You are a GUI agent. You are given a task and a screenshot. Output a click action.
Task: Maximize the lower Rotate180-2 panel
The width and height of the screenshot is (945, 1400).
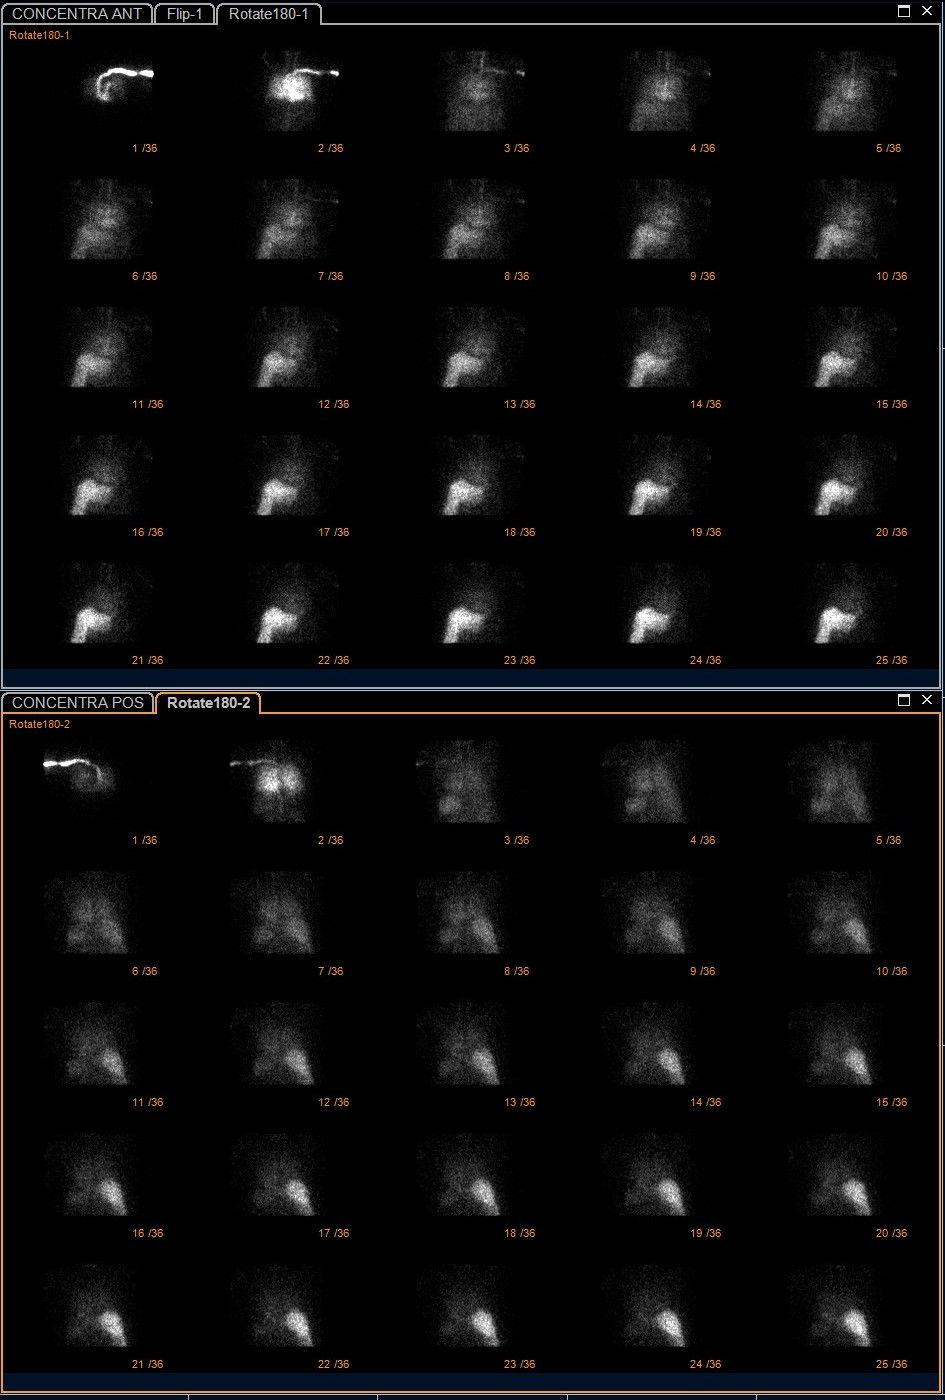coord(904,700)
